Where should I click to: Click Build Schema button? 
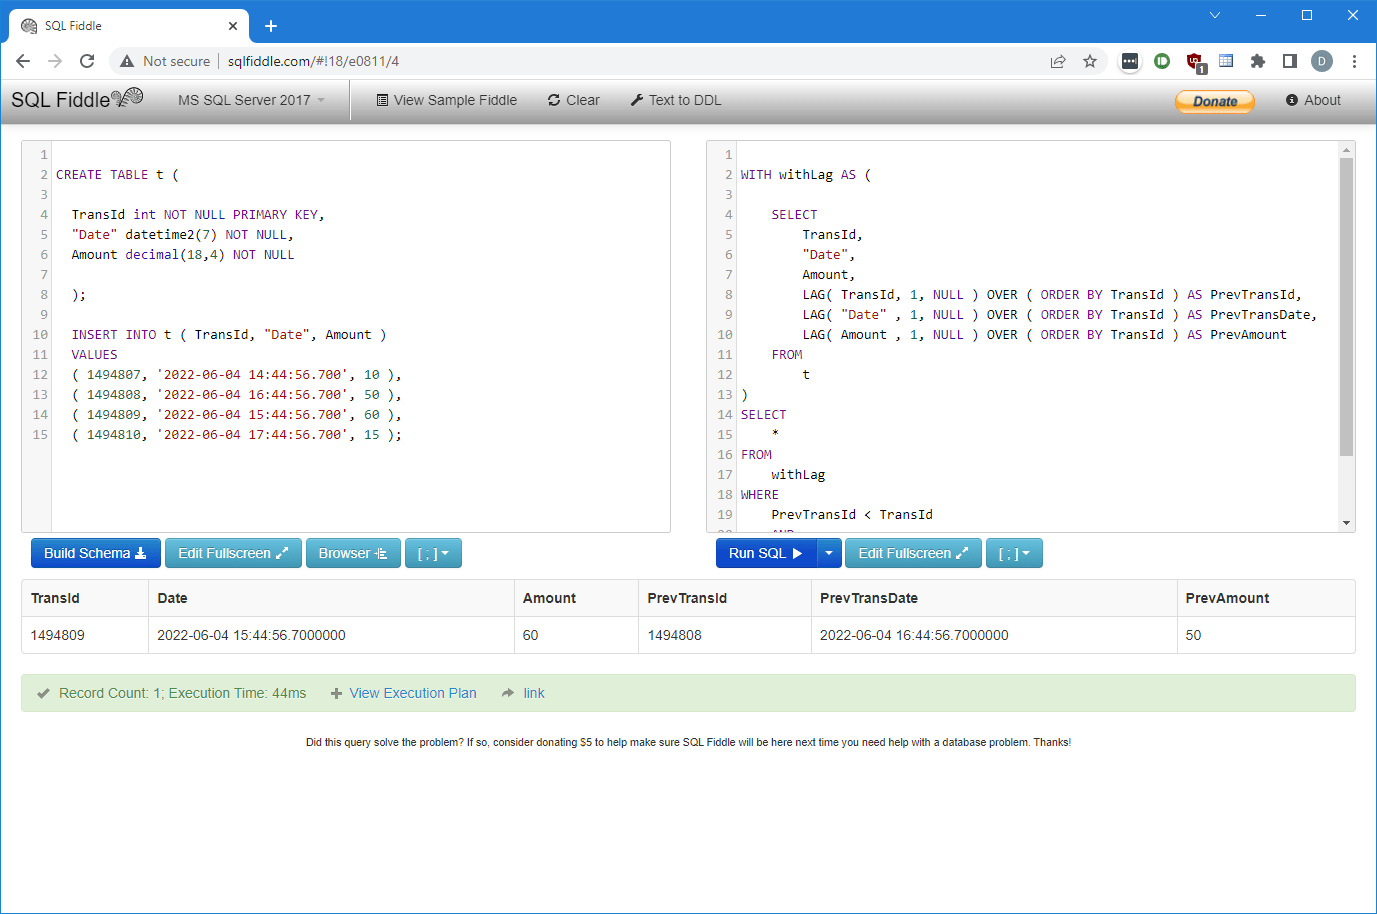[96, 553]
